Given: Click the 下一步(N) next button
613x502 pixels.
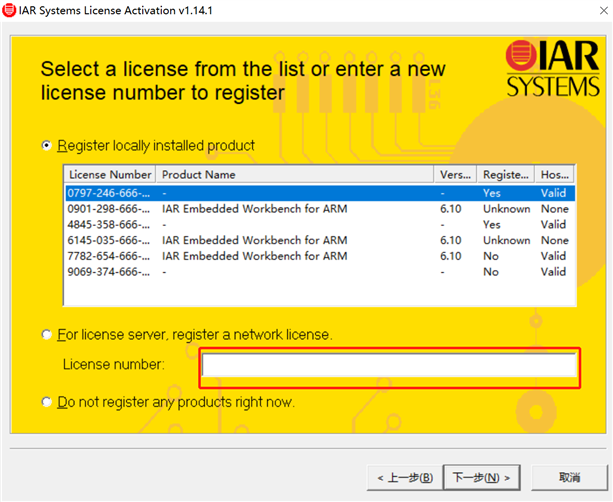Looking at the screenshot, I should pyautogui.click(x=481, y=477).
